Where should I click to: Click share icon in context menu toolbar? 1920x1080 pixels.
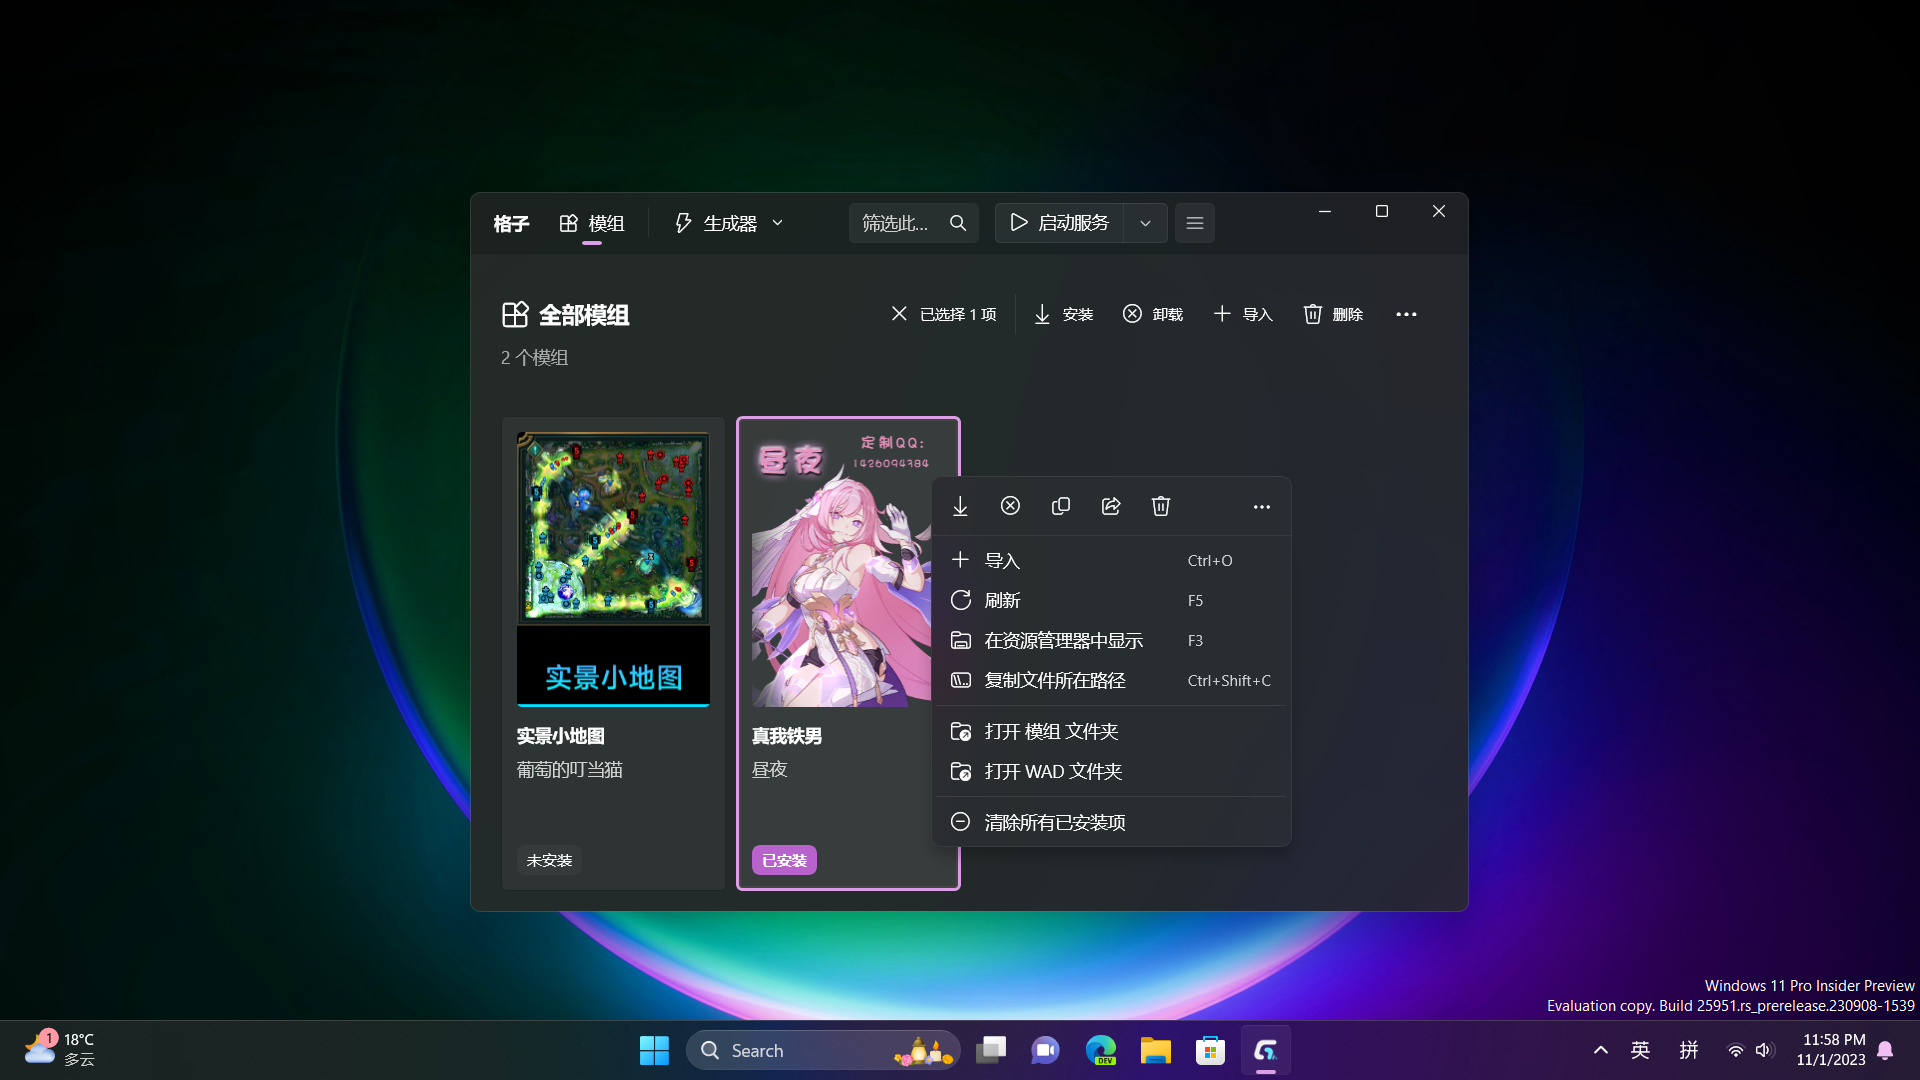[1111, 506]
